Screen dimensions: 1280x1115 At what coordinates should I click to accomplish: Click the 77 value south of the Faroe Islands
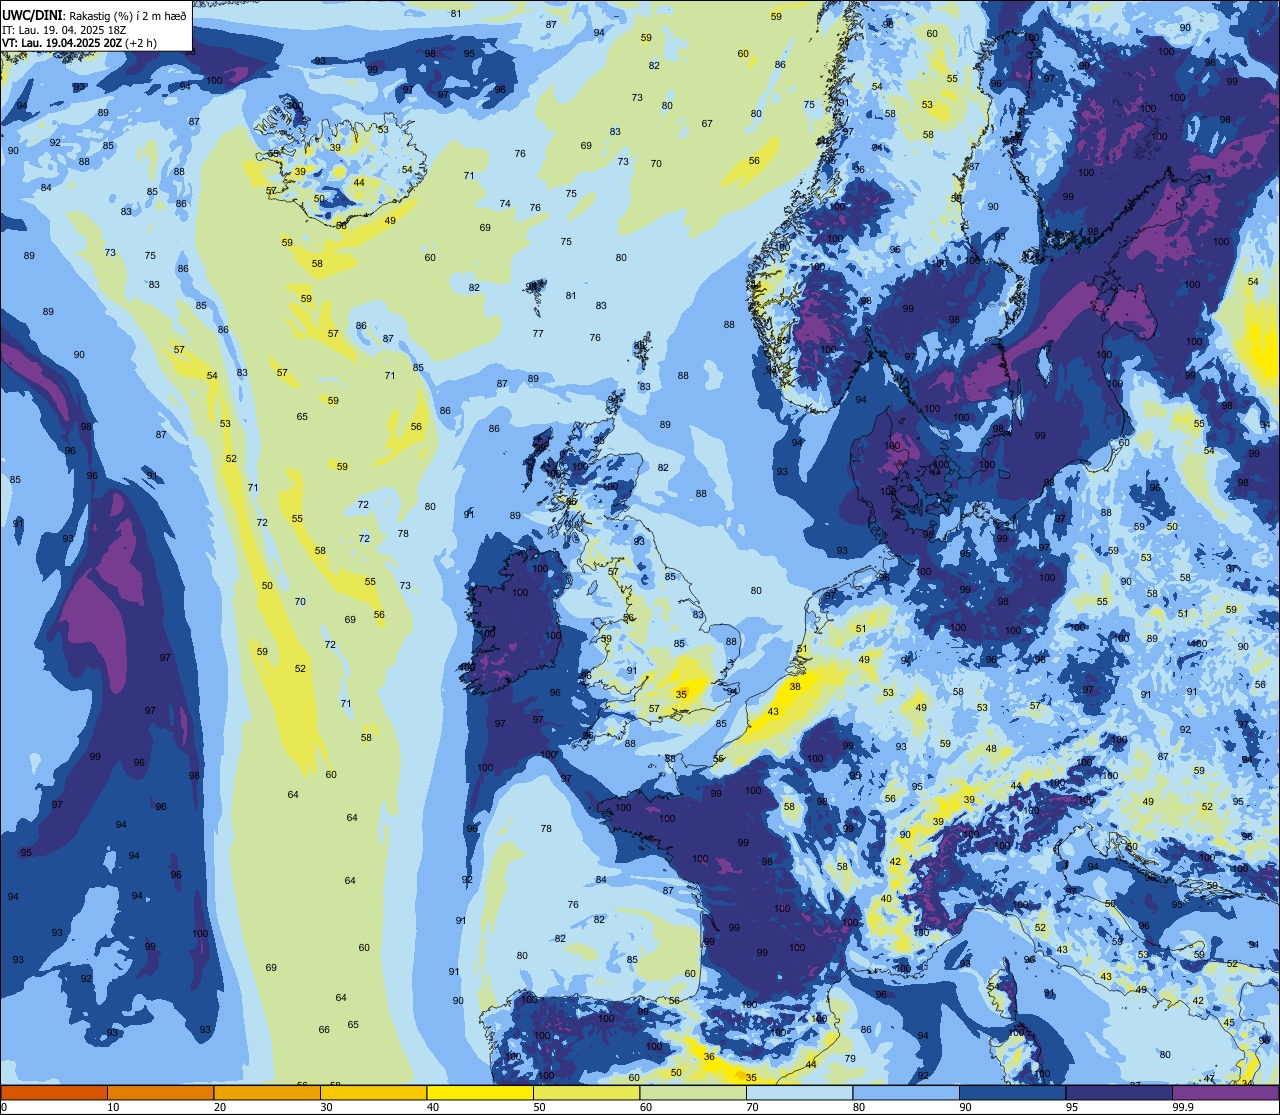tap(538, 334)
